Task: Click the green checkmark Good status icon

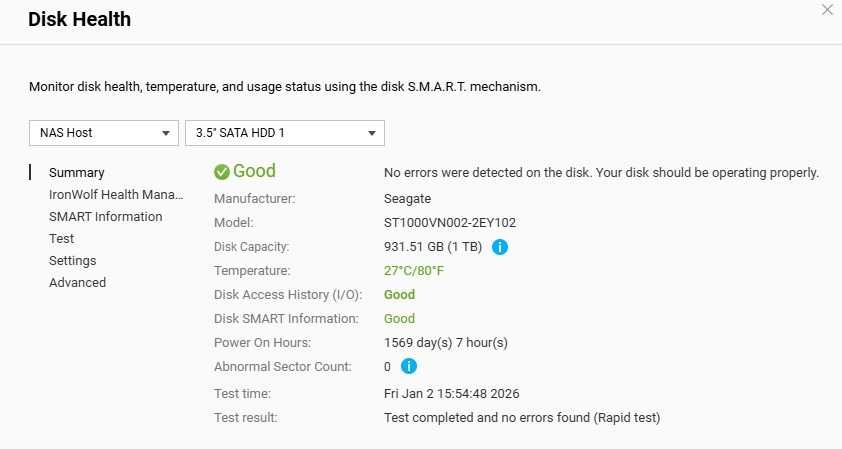Action: tap(222, 172)
